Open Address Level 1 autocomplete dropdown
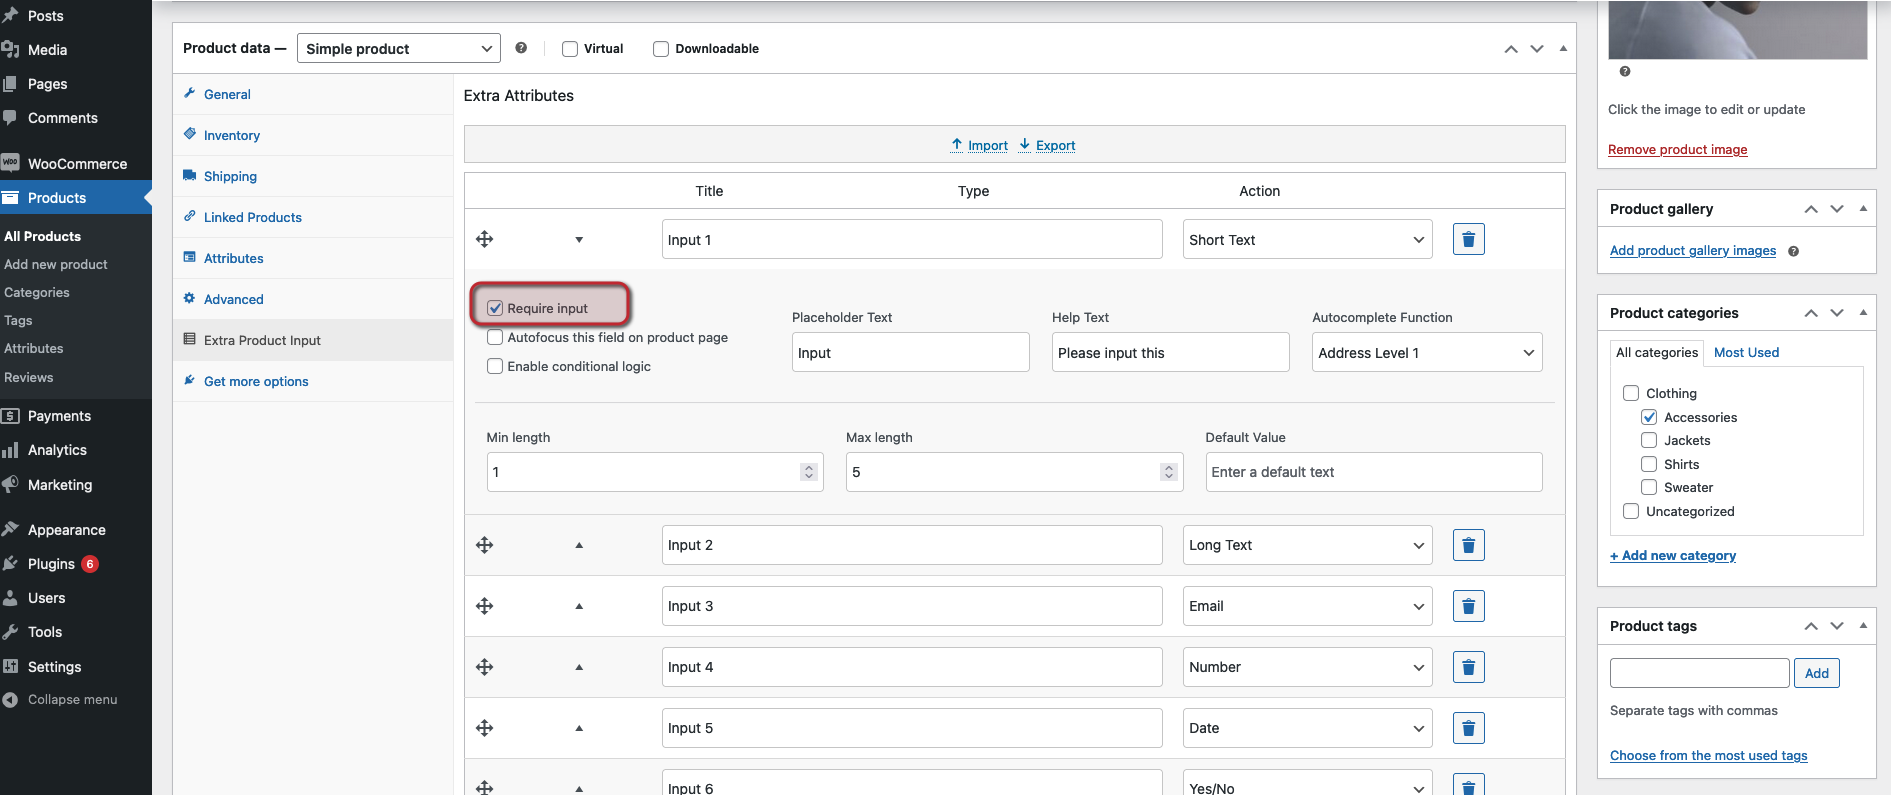 coord(1427,352)
